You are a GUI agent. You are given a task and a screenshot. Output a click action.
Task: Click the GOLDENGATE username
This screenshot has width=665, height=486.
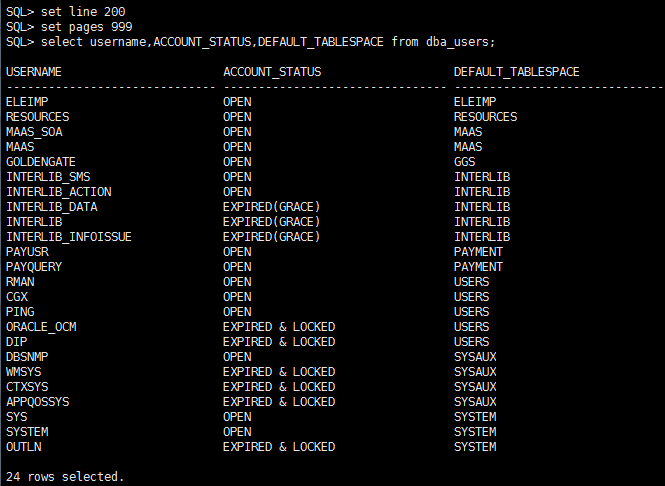(41, 162)
